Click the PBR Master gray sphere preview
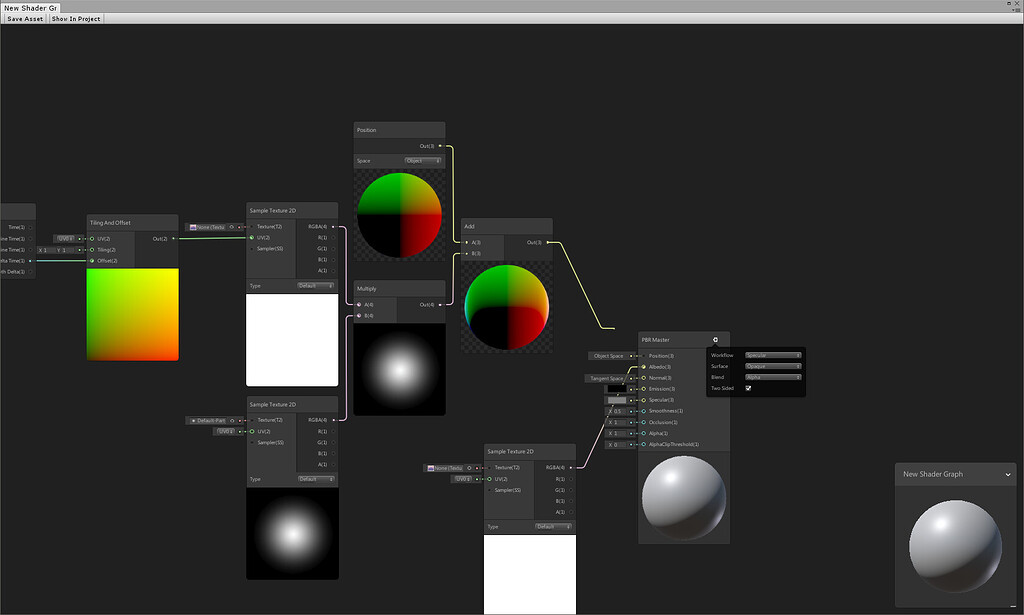This screenshot has width=1024, height=615. tap(684, 497)
